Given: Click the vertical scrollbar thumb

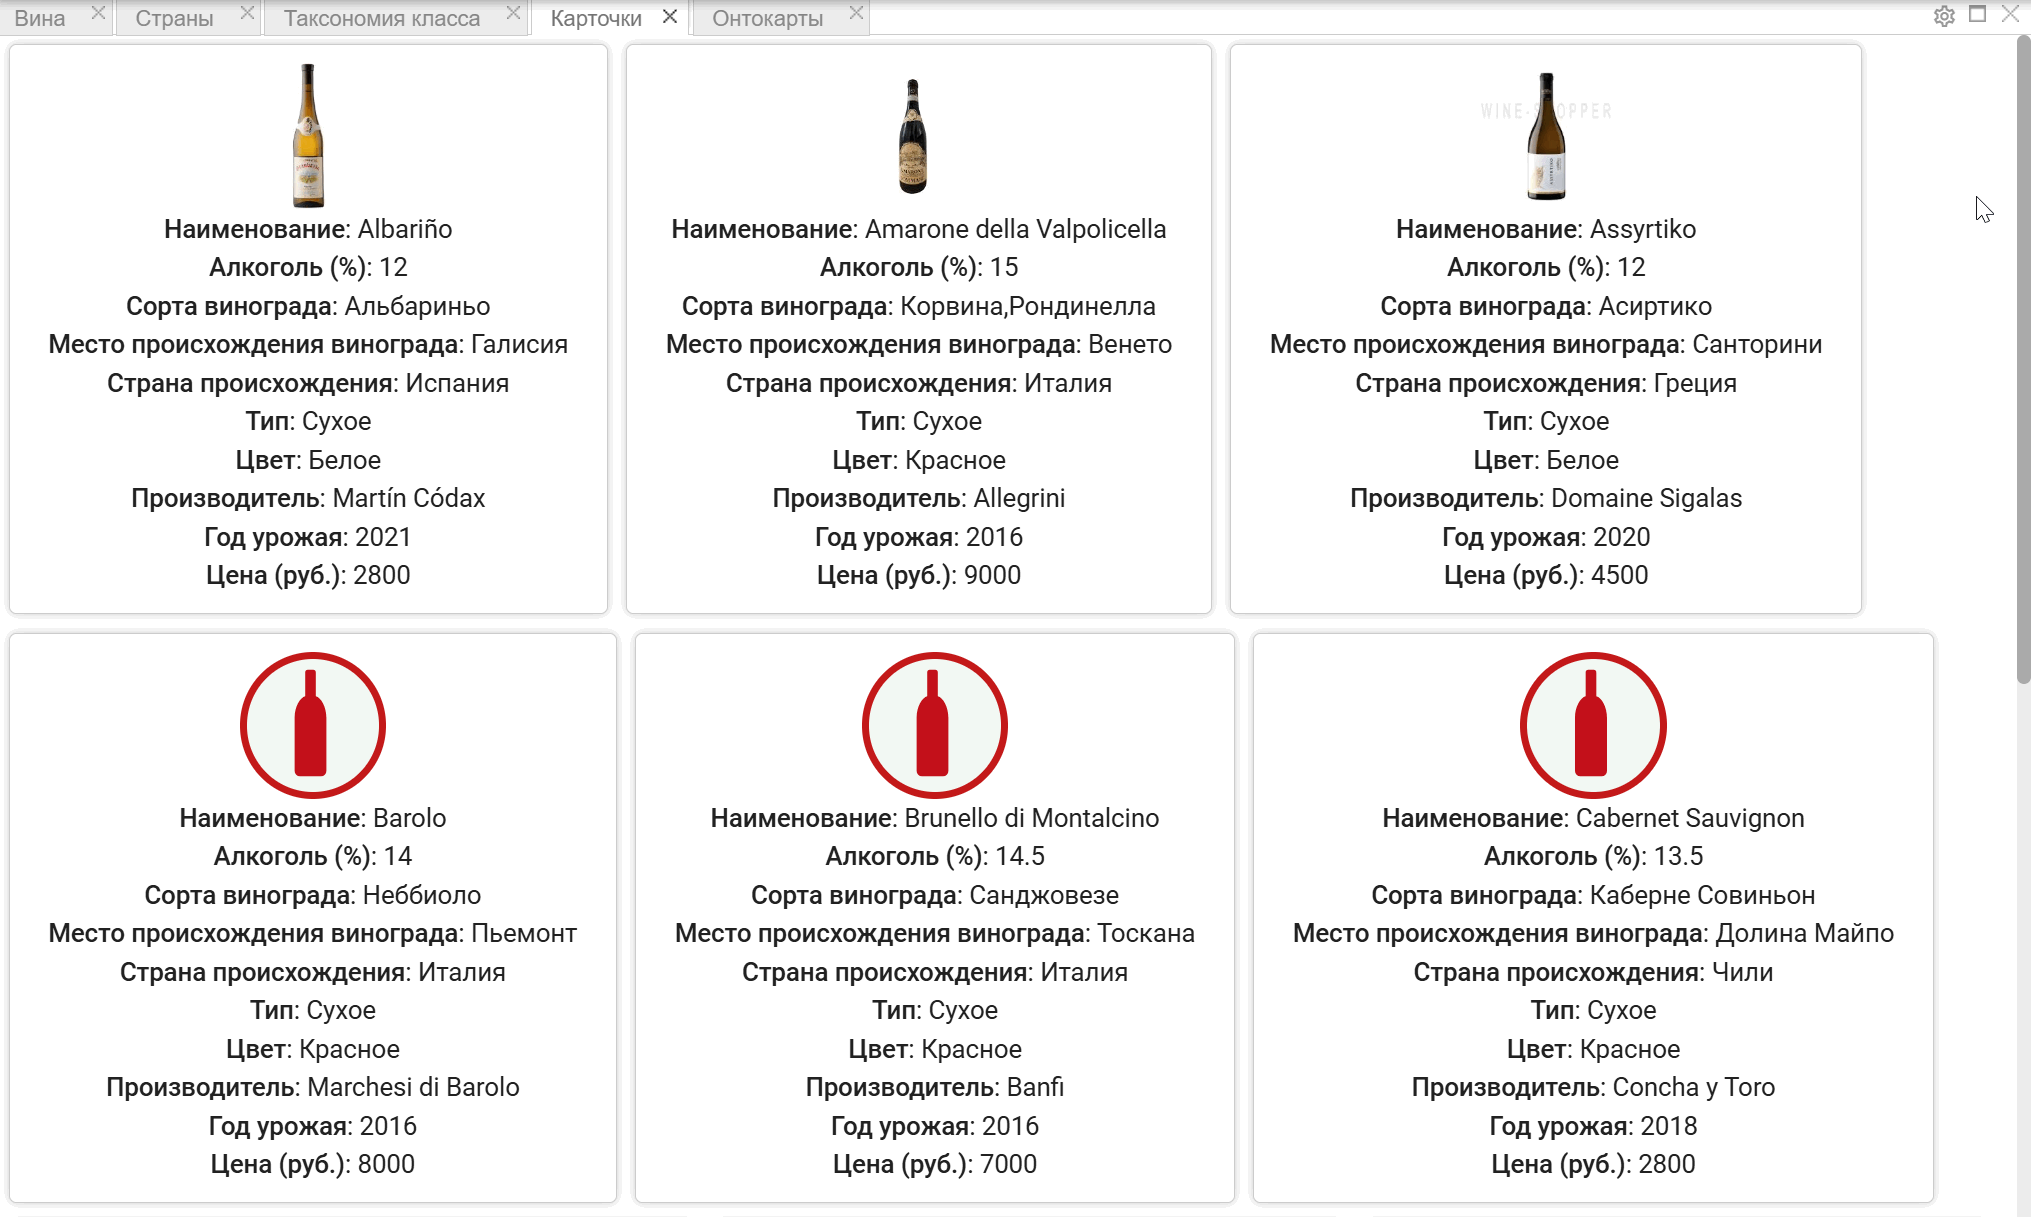Looking at the screenshot, I should pyautogui.click(x=2023, y=360).
